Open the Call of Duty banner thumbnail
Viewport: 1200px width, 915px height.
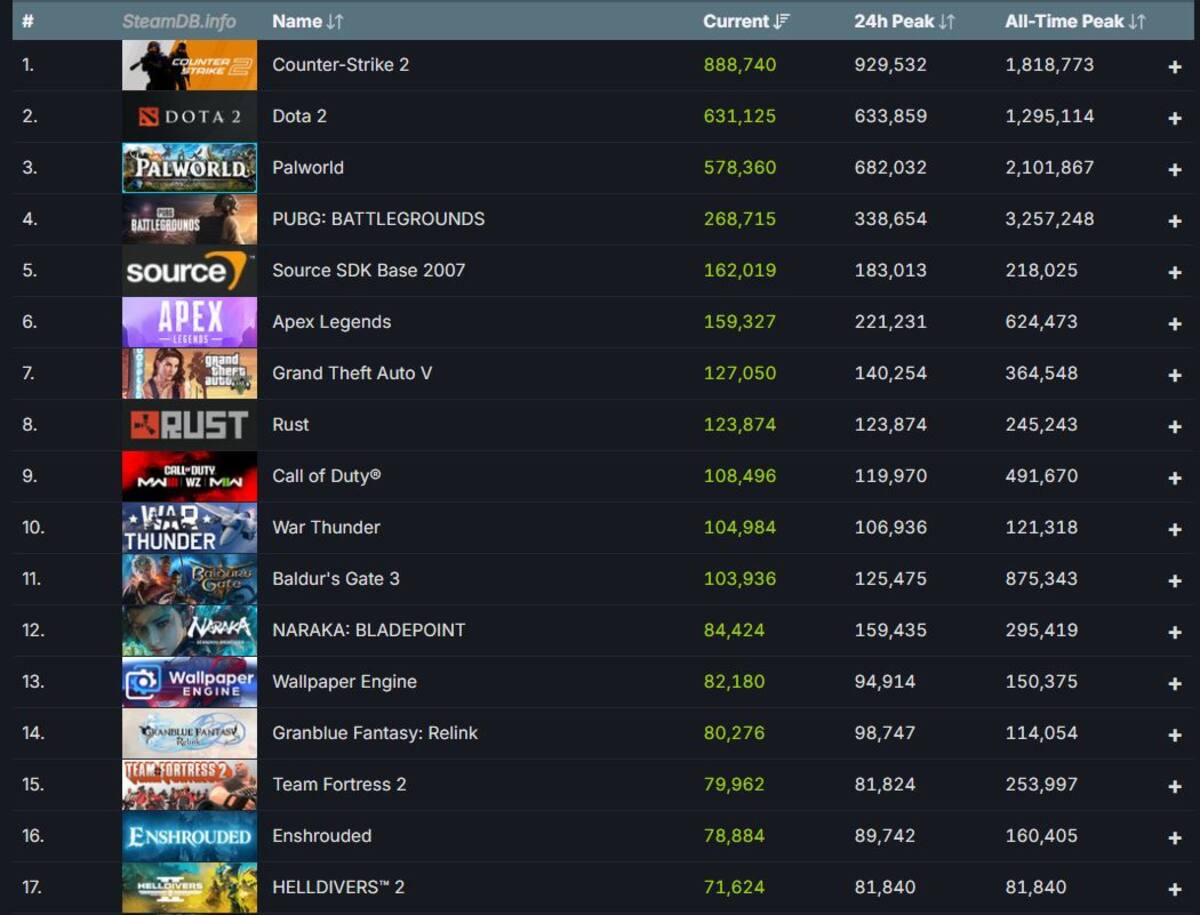pos(189,476)
